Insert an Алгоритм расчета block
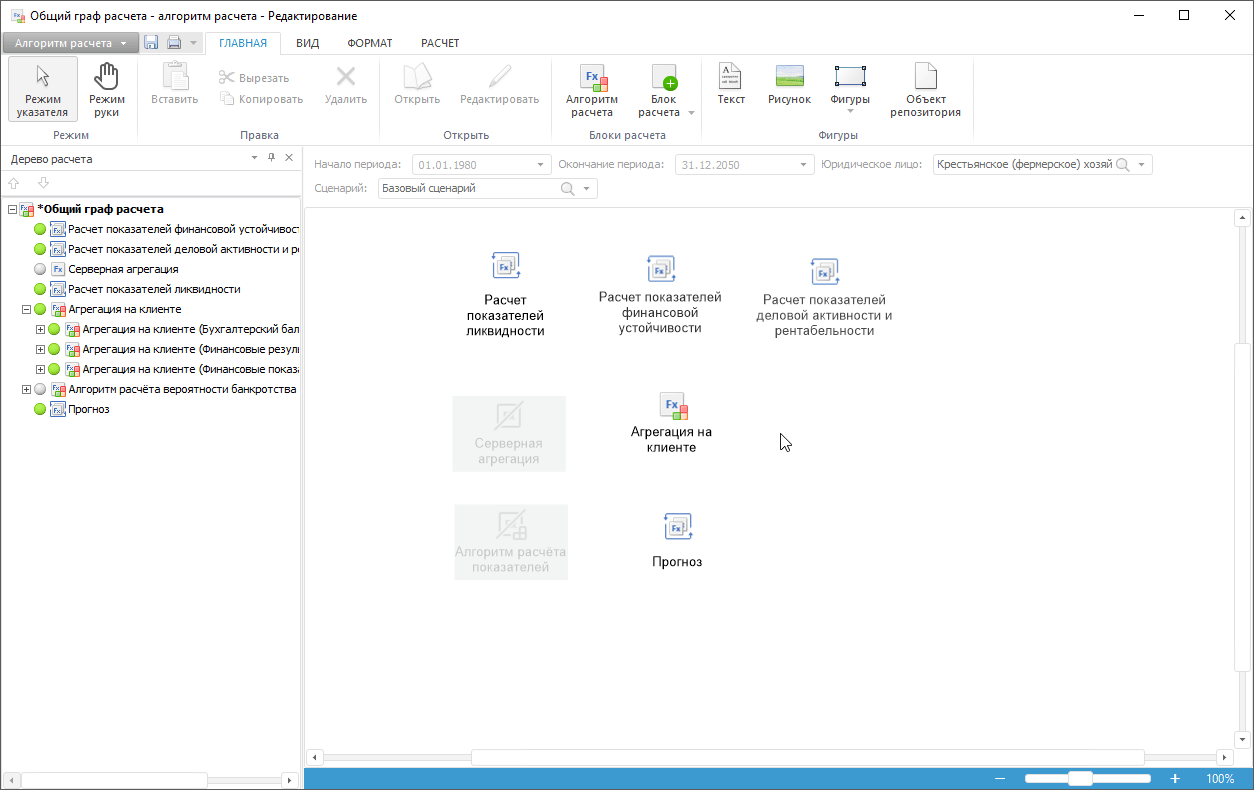 [x=592, y=90]
